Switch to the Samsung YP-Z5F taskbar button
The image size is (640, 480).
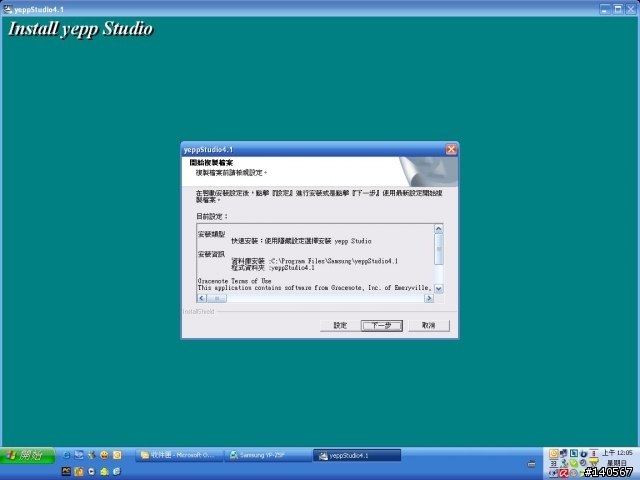(267, 455)
